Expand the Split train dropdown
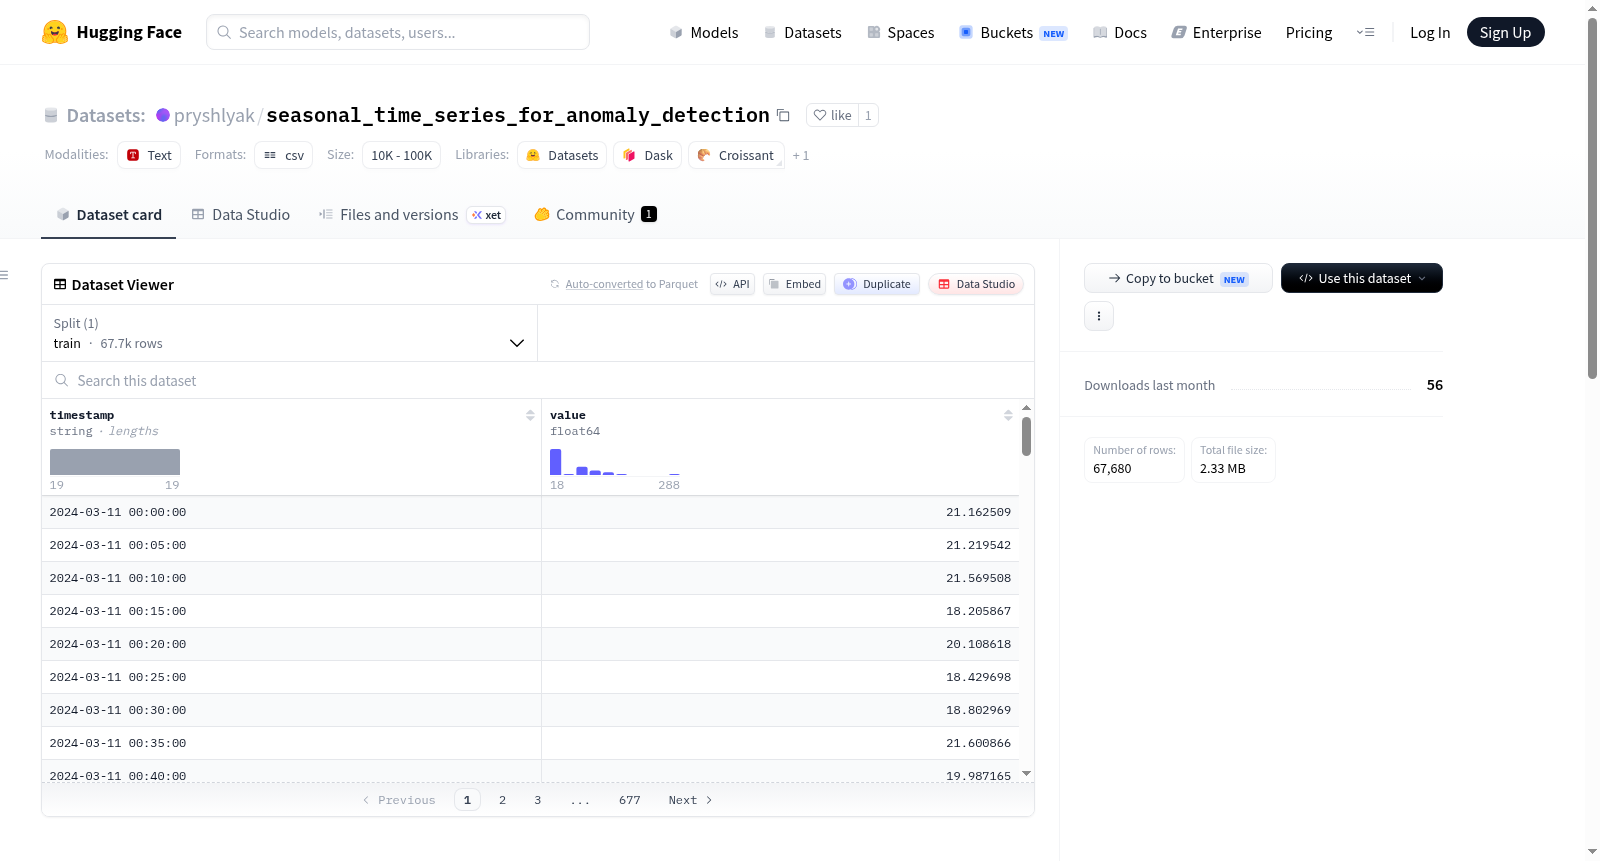The width and height of the screenshot is (1600, 861). [289, 333]
